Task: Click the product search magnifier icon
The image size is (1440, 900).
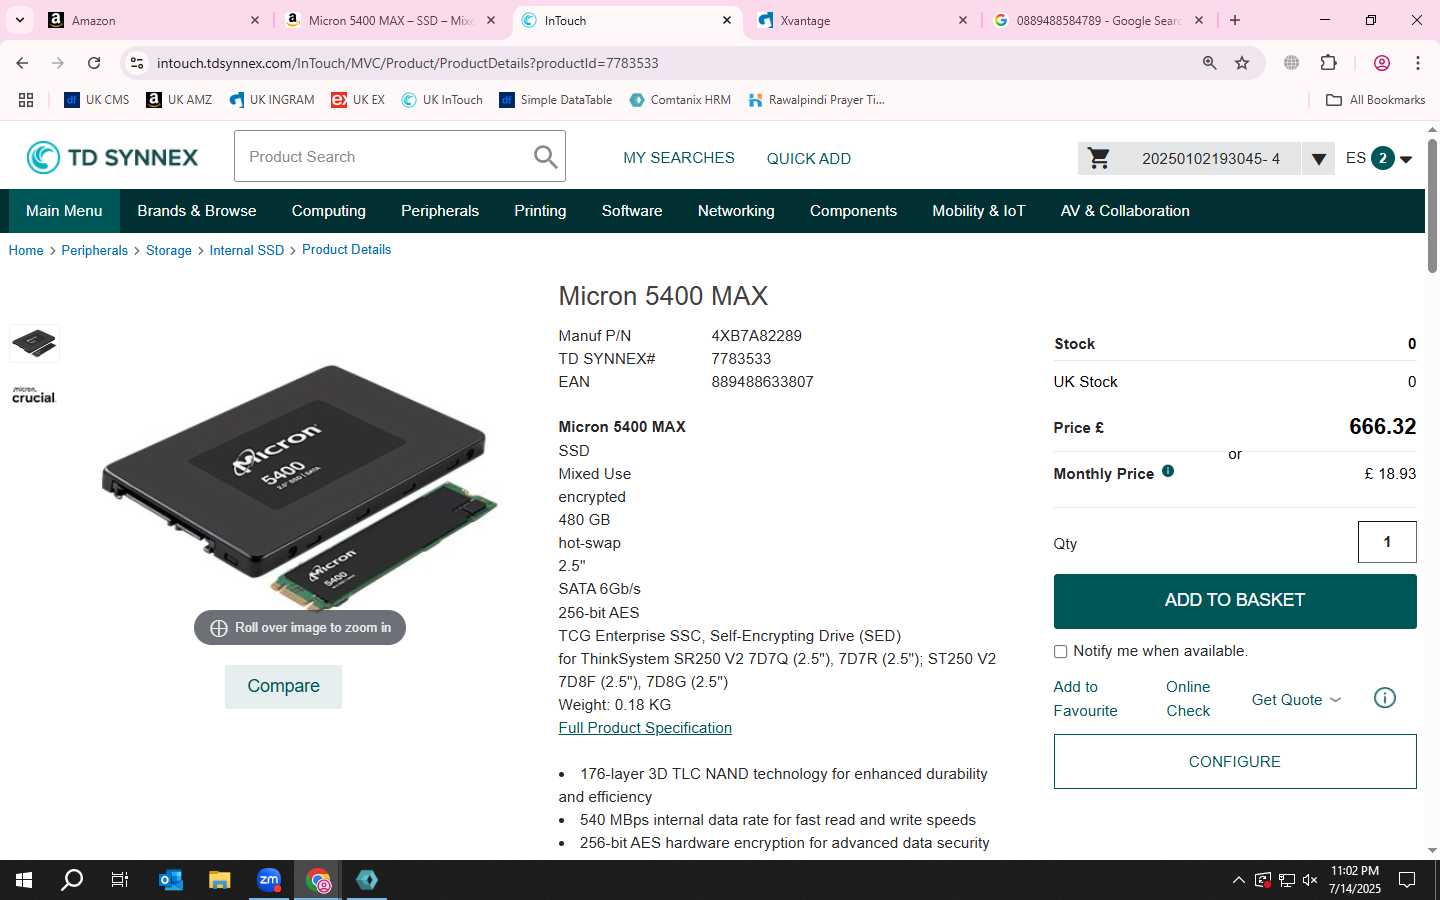Action: pyautogui.click(x=545, y=157)
